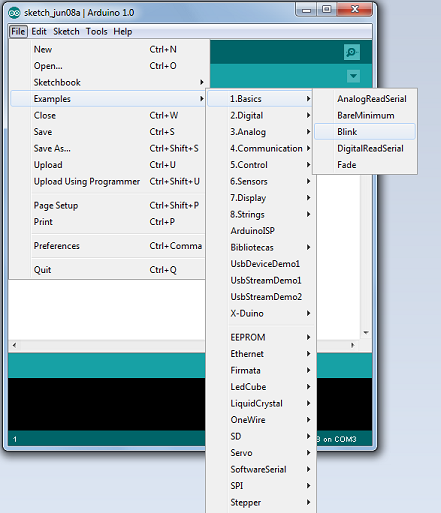
Task: Expand SPI library examples
Action: click(x=260, y=486)
